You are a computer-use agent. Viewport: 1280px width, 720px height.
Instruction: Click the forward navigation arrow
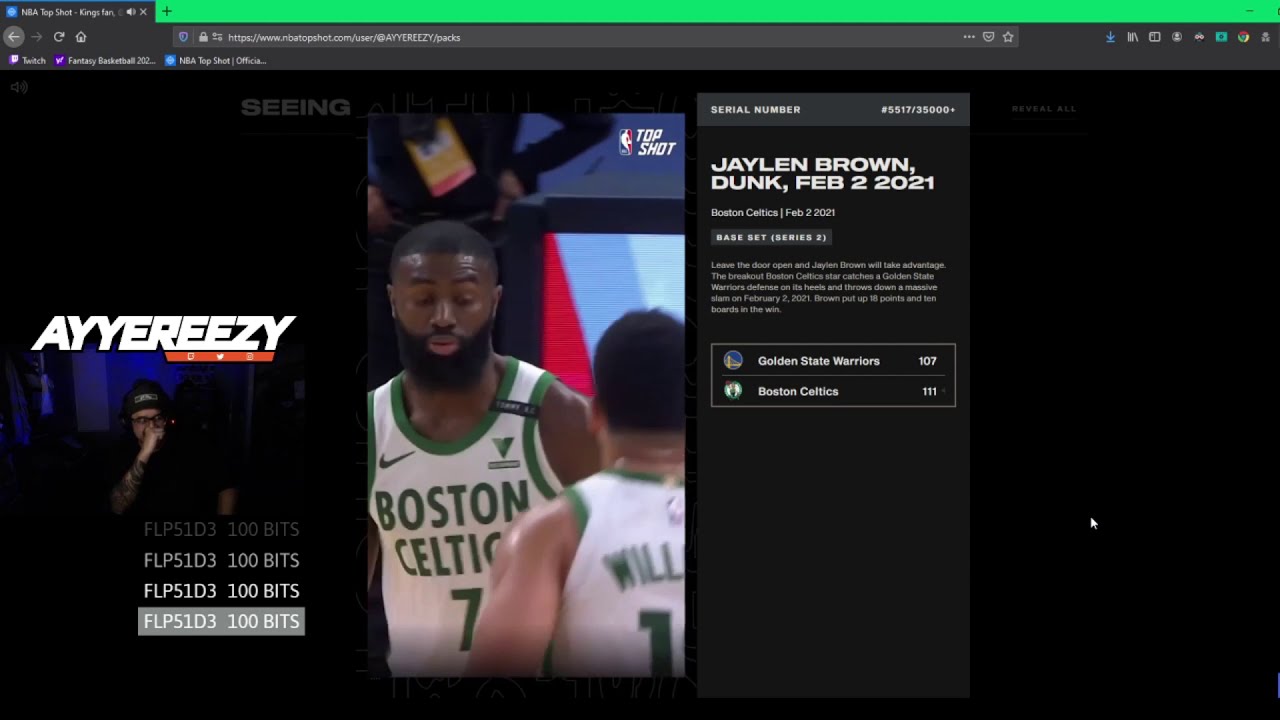tap(37, 37)
